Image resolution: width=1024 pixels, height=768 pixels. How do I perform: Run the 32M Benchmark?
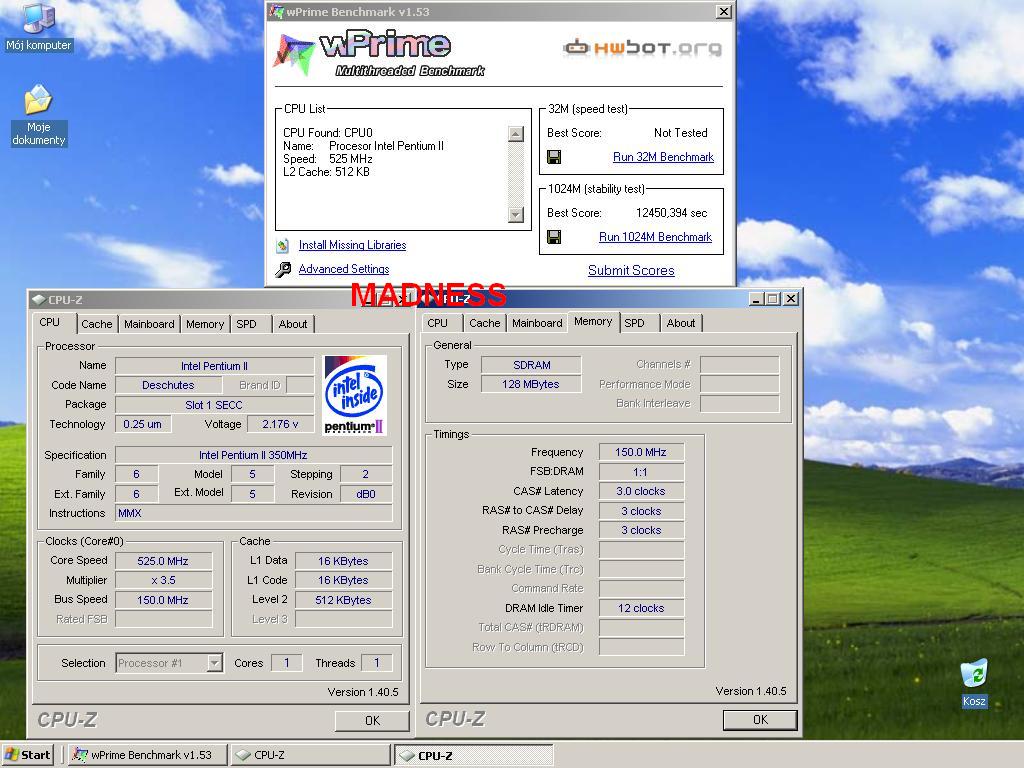[663, 157]
